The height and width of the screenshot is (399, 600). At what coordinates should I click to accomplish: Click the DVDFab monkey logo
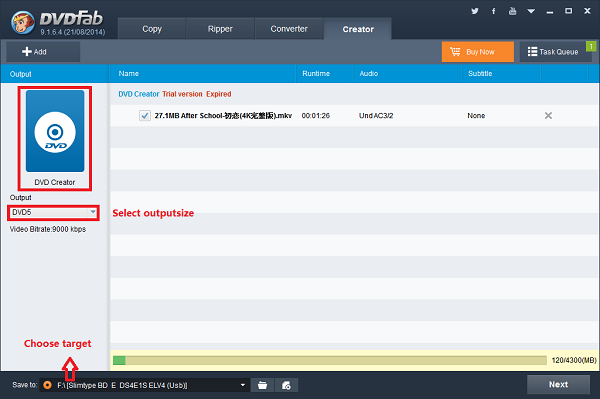coord(23,22)
